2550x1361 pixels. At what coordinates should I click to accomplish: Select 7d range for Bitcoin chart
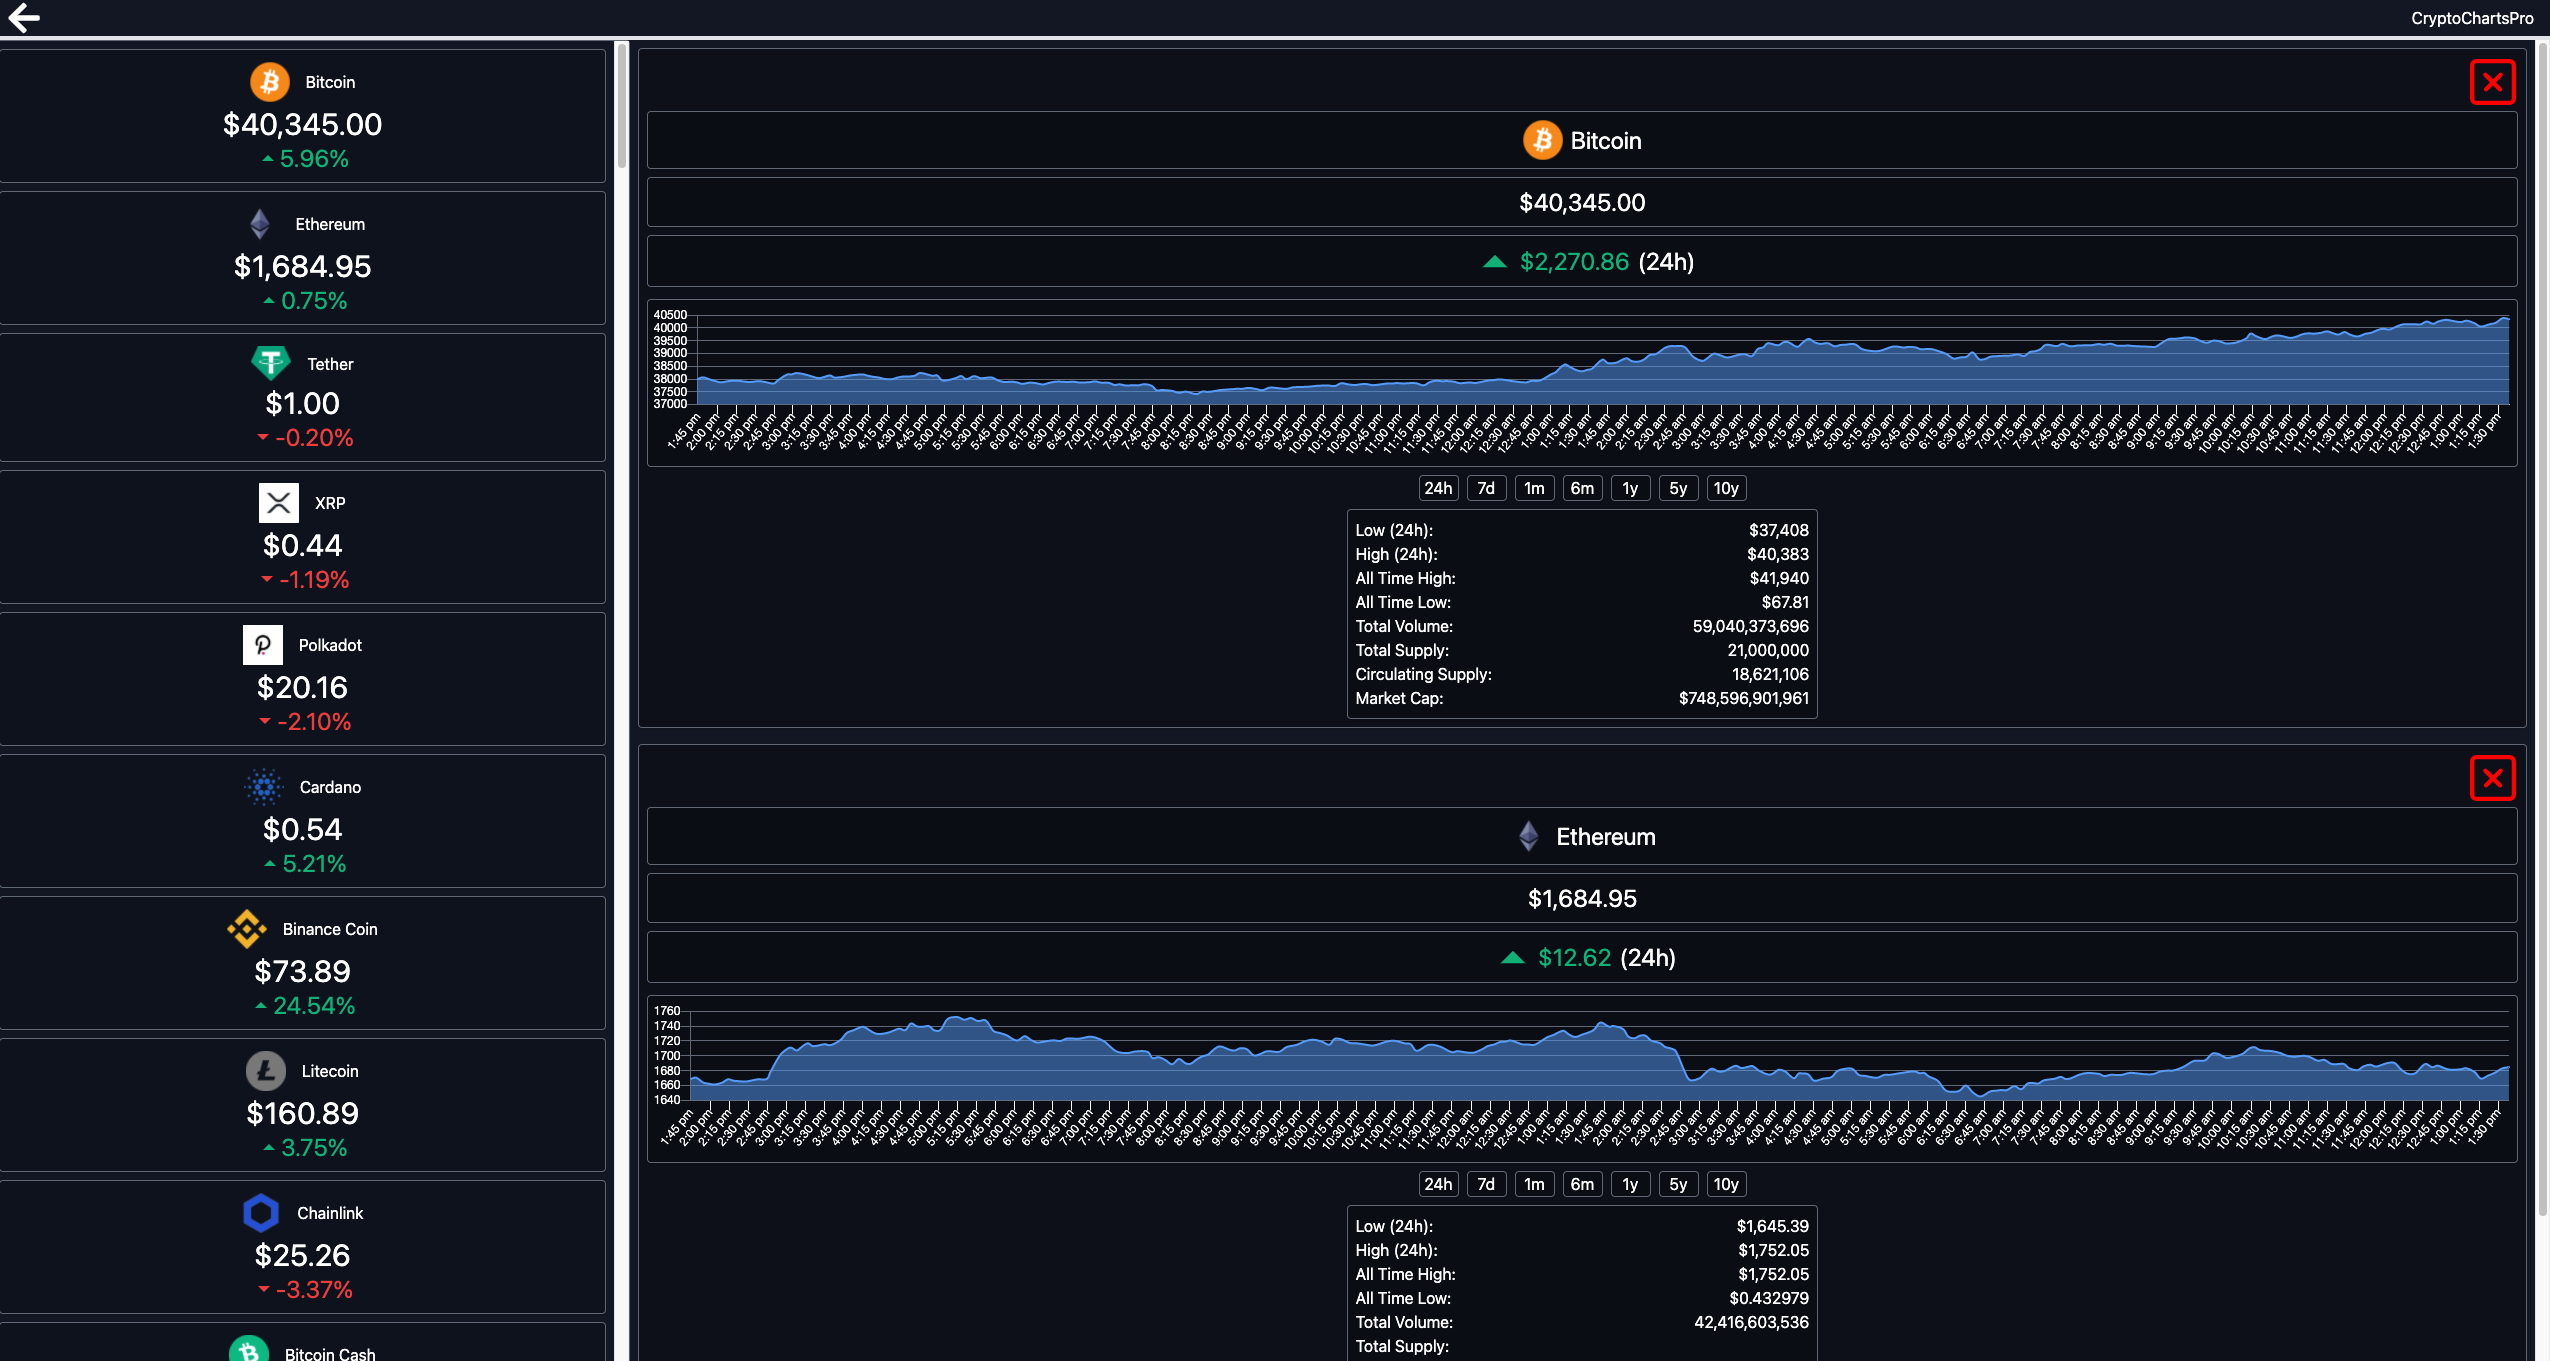(1486, 488)
